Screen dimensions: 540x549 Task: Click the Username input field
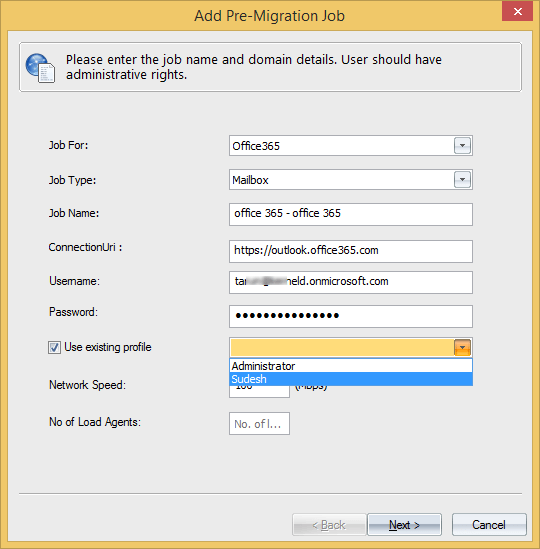(x=351, y=282)
